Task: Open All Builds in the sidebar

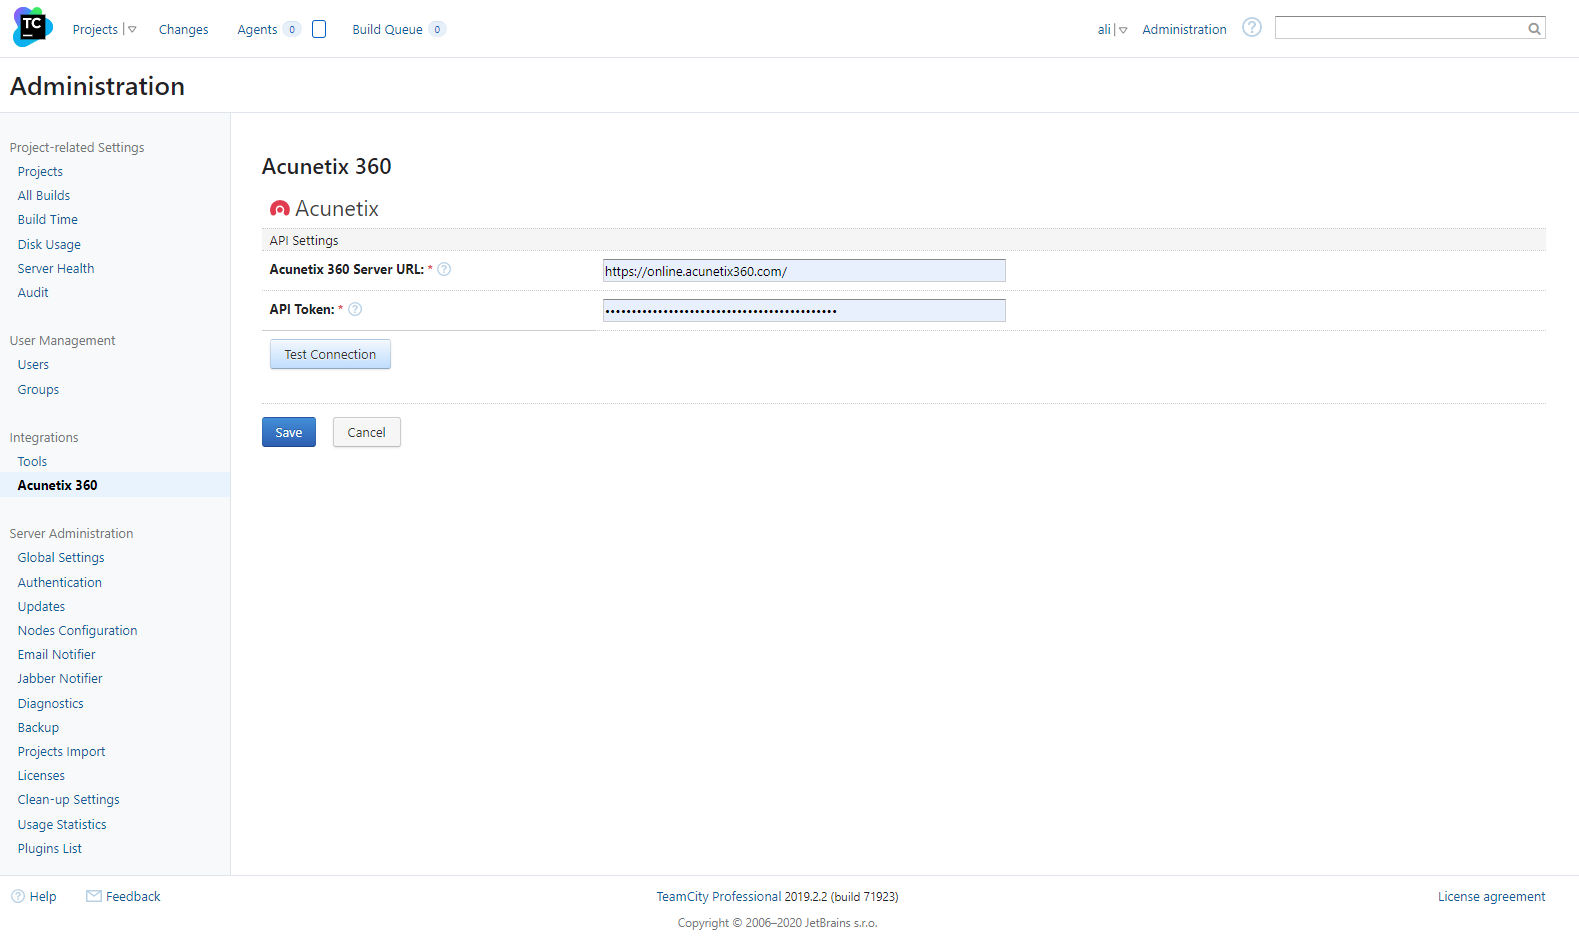Action: click(x=44, y=195)
